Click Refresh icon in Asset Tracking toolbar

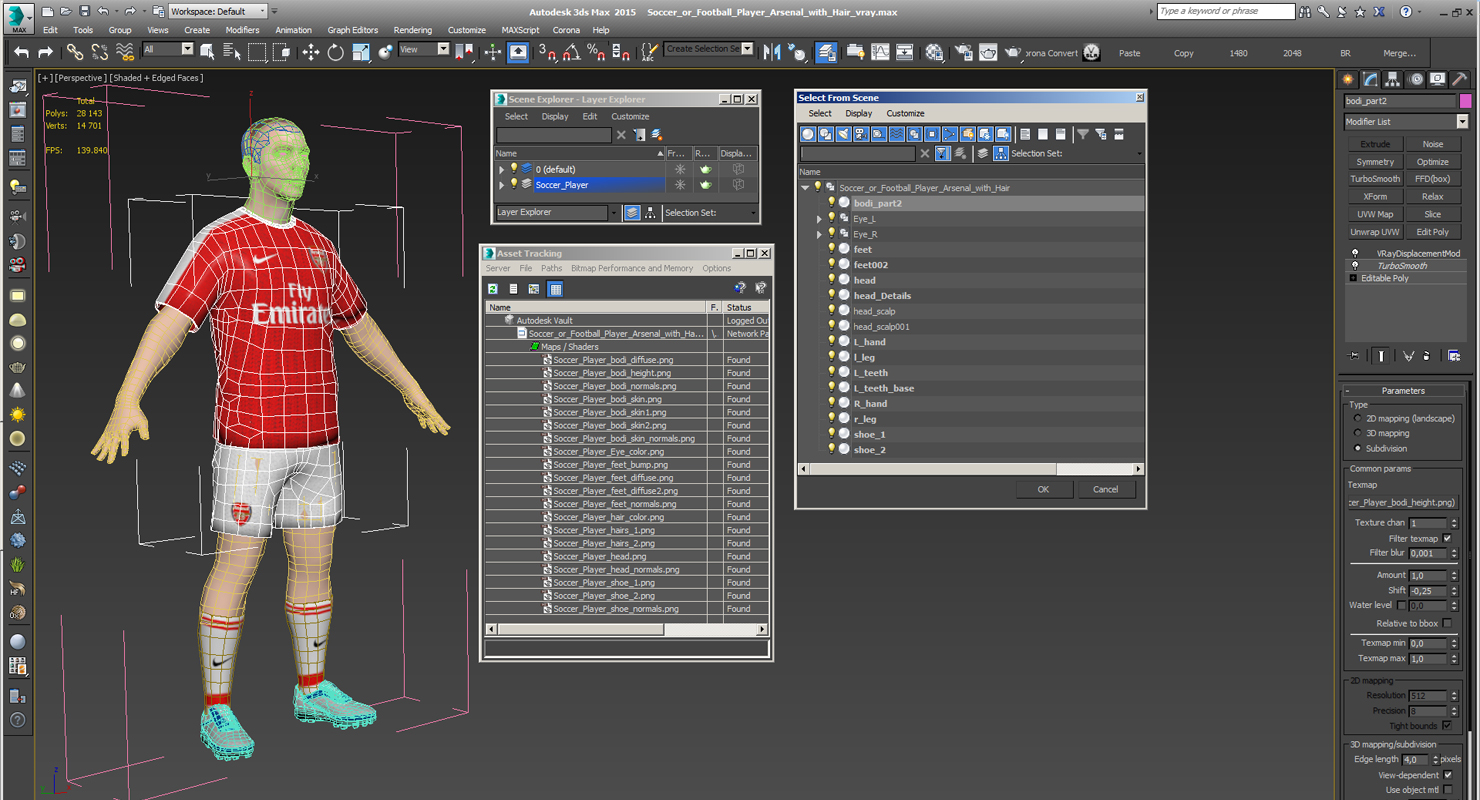pyautogui.click(x=493, y=289)
